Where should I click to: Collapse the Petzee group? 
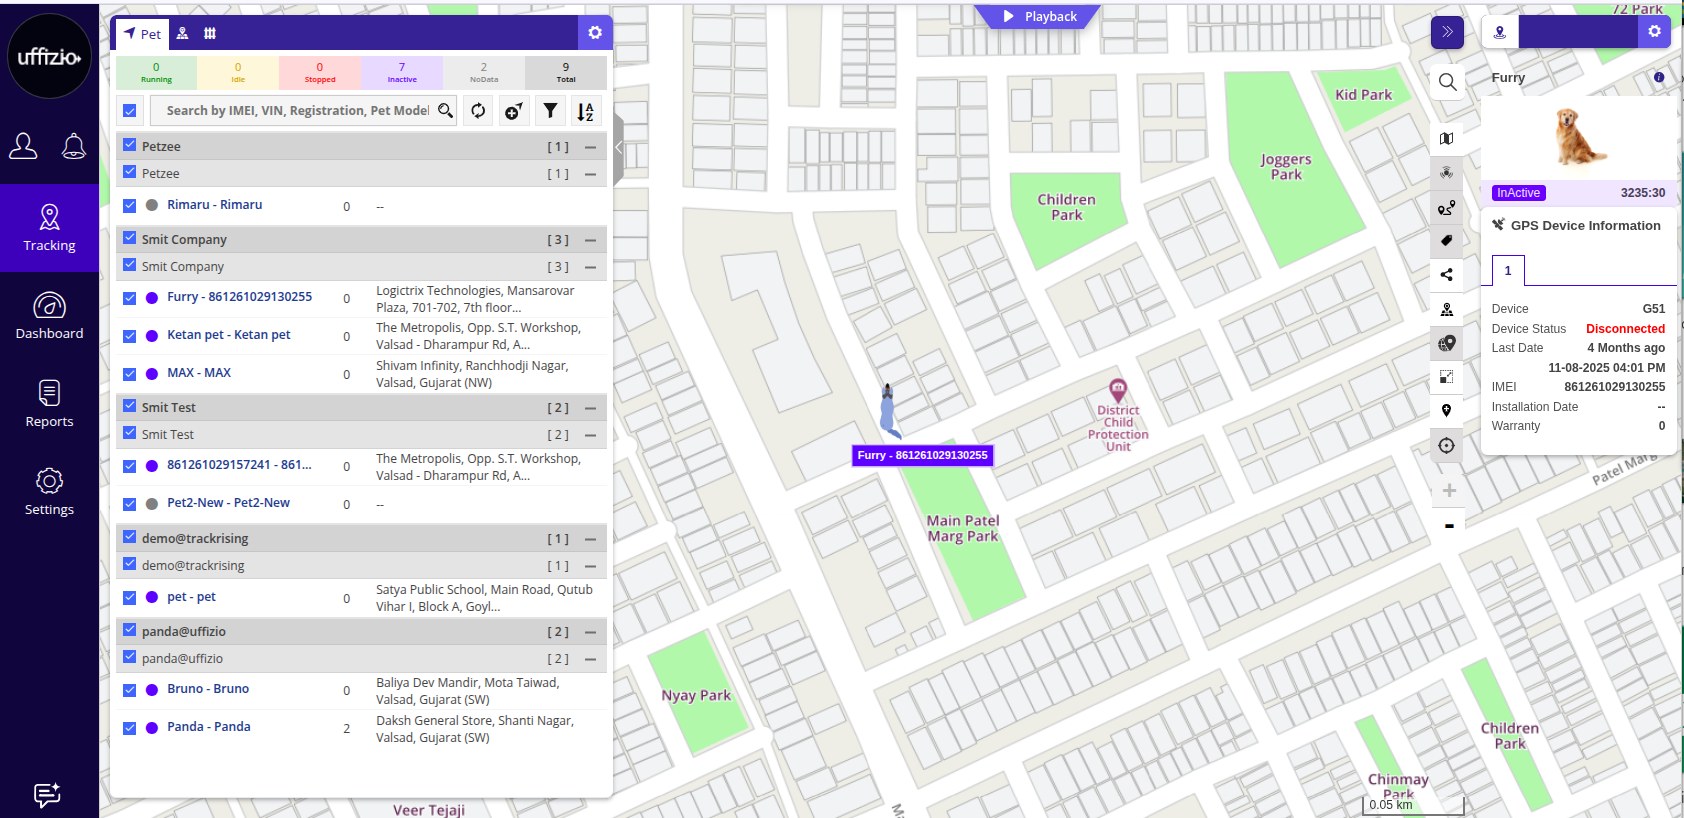pos(590,147)
